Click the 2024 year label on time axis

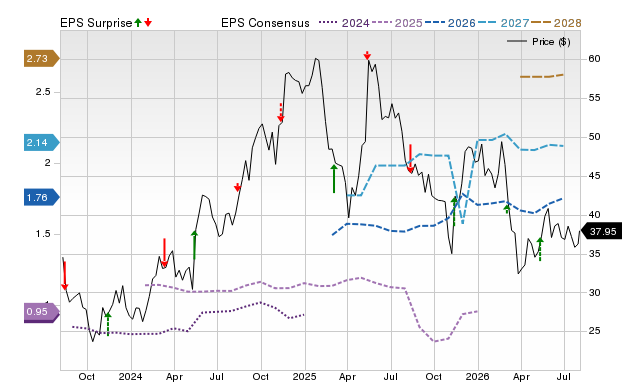click(x=131, y=376)
